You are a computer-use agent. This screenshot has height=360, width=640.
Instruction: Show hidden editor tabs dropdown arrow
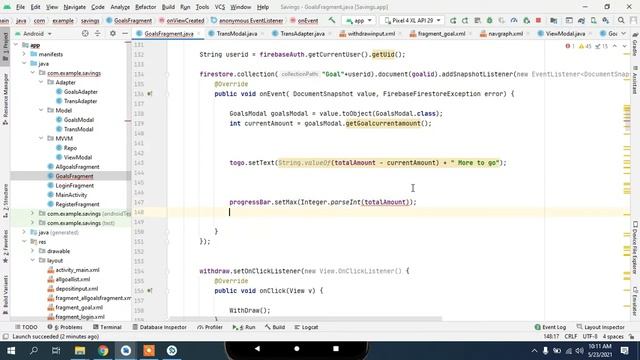624,33
